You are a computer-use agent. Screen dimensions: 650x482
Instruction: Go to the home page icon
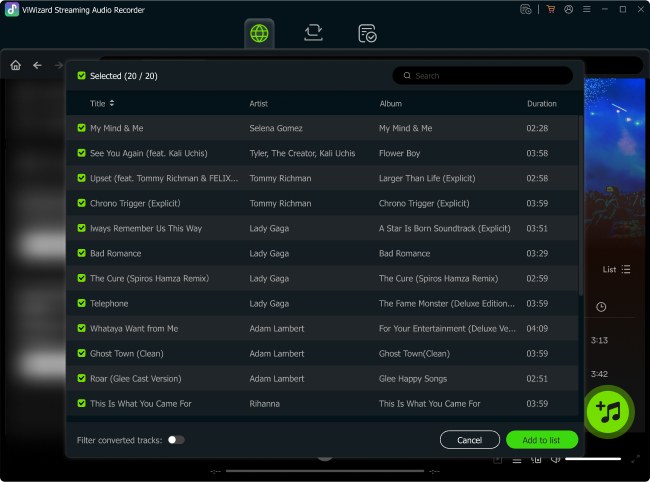coord(16,65)
